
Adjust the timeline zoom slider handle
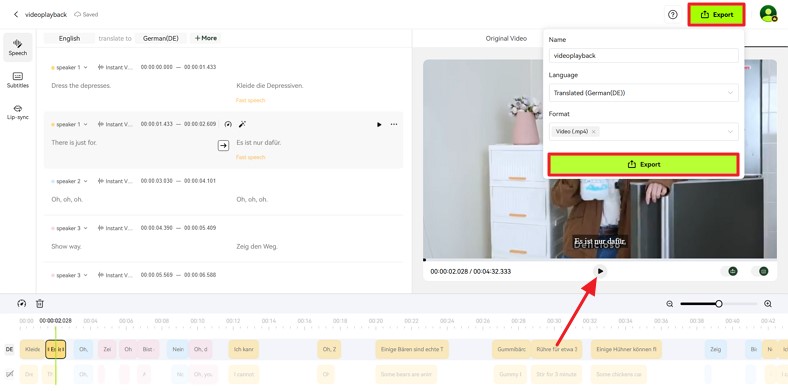click(x=719, y=304)
